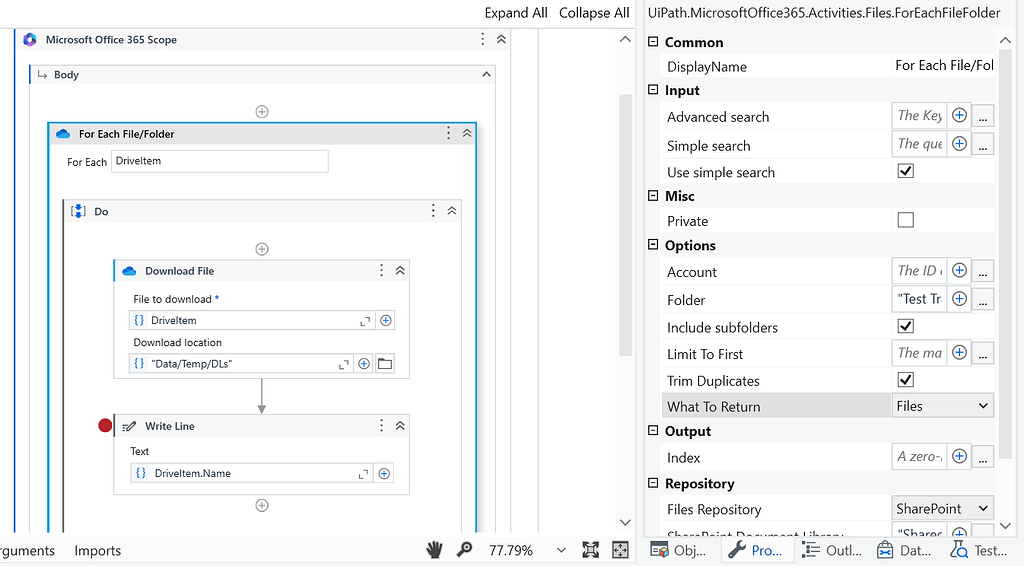1024x566 pixels.
Task: Enable the Private checkbox
Action: point(906,221)
